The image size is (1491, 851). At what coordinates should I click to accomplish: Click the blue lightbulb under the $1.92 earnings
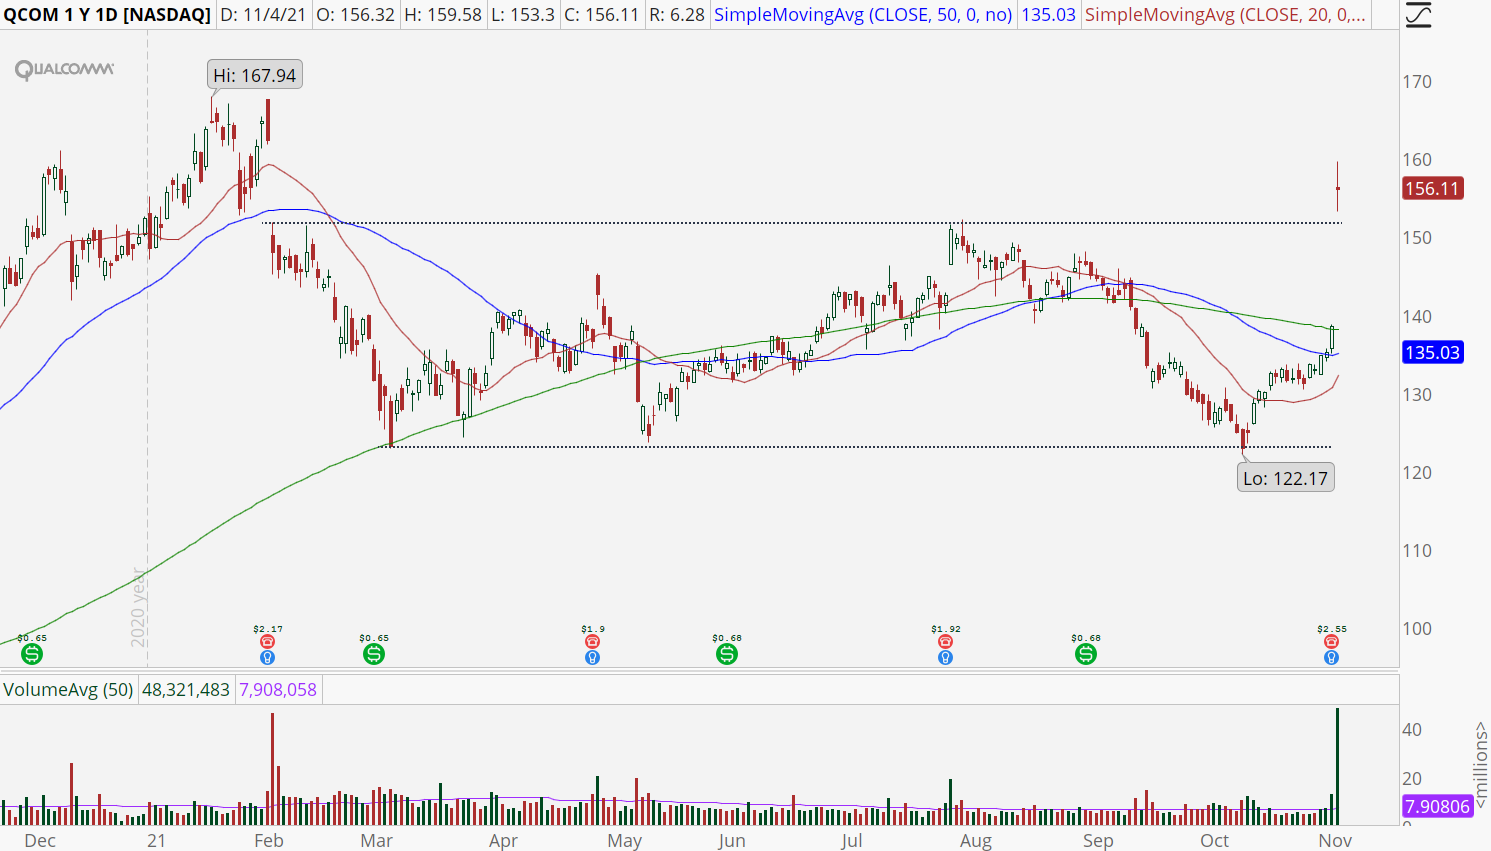click(x=946, y=658)
